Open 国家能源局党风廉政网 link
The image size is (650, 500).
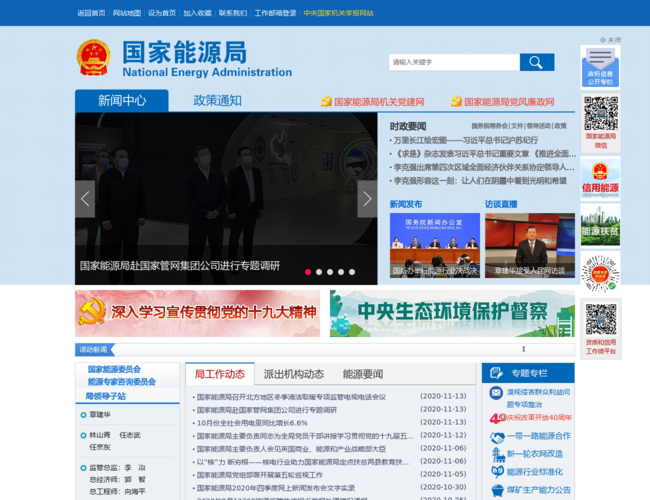pyautogui.click(x=509, y=102)
